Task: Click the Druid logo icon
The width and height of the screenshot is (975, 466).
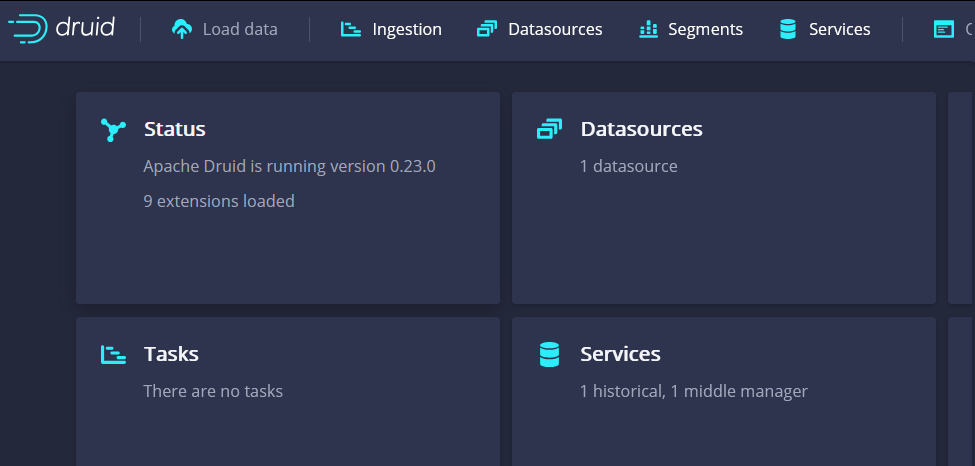Action: 27,29
